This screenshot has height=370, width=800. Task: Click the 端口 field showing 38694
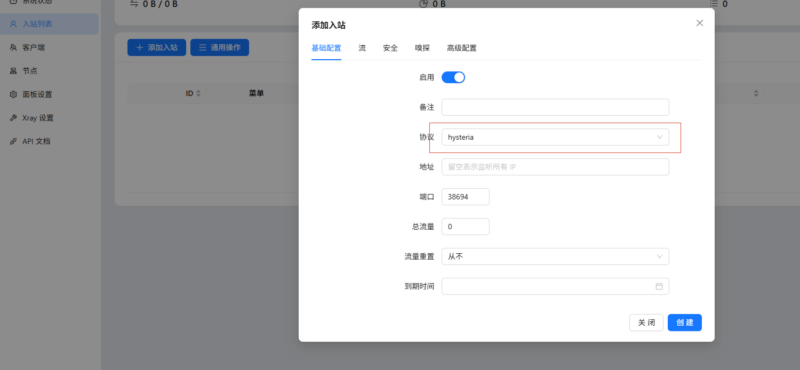click(x=465, y=196)
